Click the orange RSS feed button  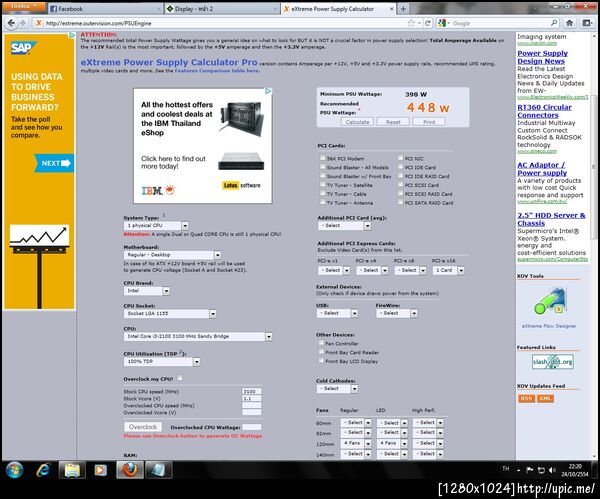pyautogui.click(x=526, y=398)
